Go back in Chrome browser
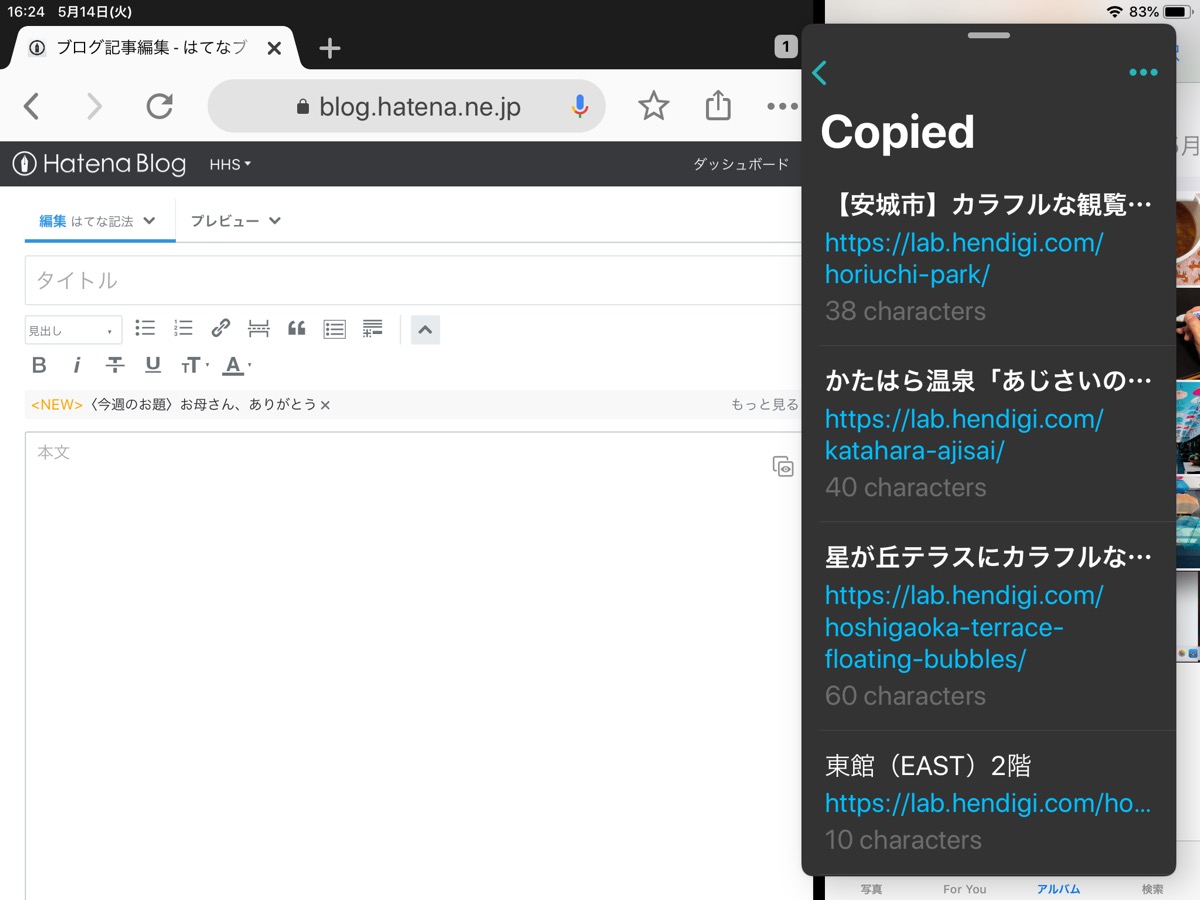The height and width of the screenshot is (900, 1200). point(32,106)
